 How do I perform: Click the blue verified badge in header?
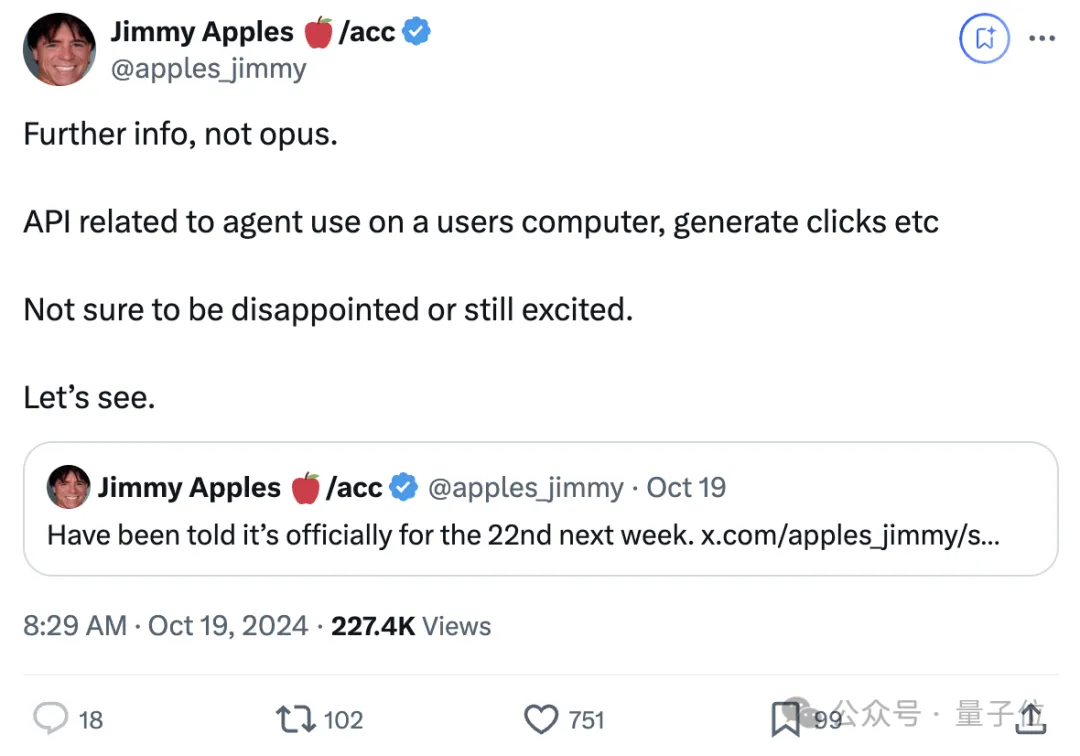tap(416, 31)
